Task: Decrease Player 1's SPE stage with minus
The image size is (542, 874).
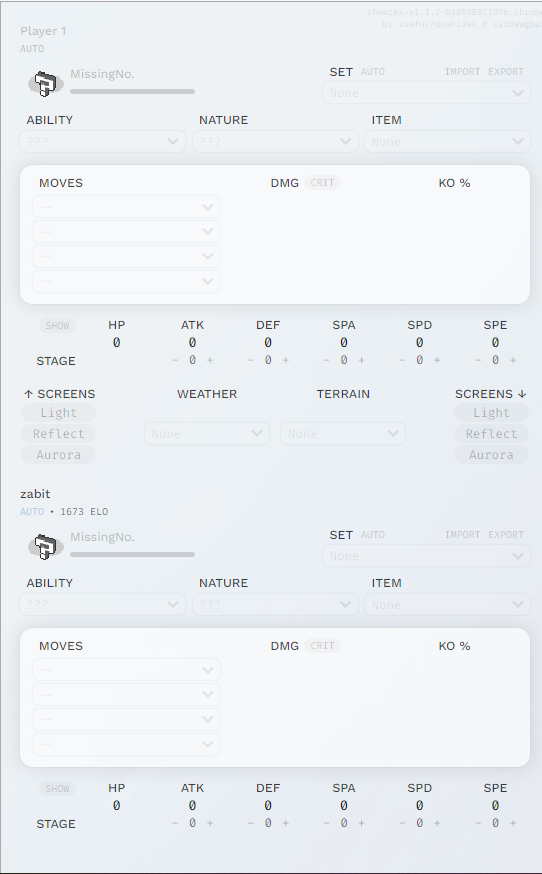Action: (x=478, y=361)
